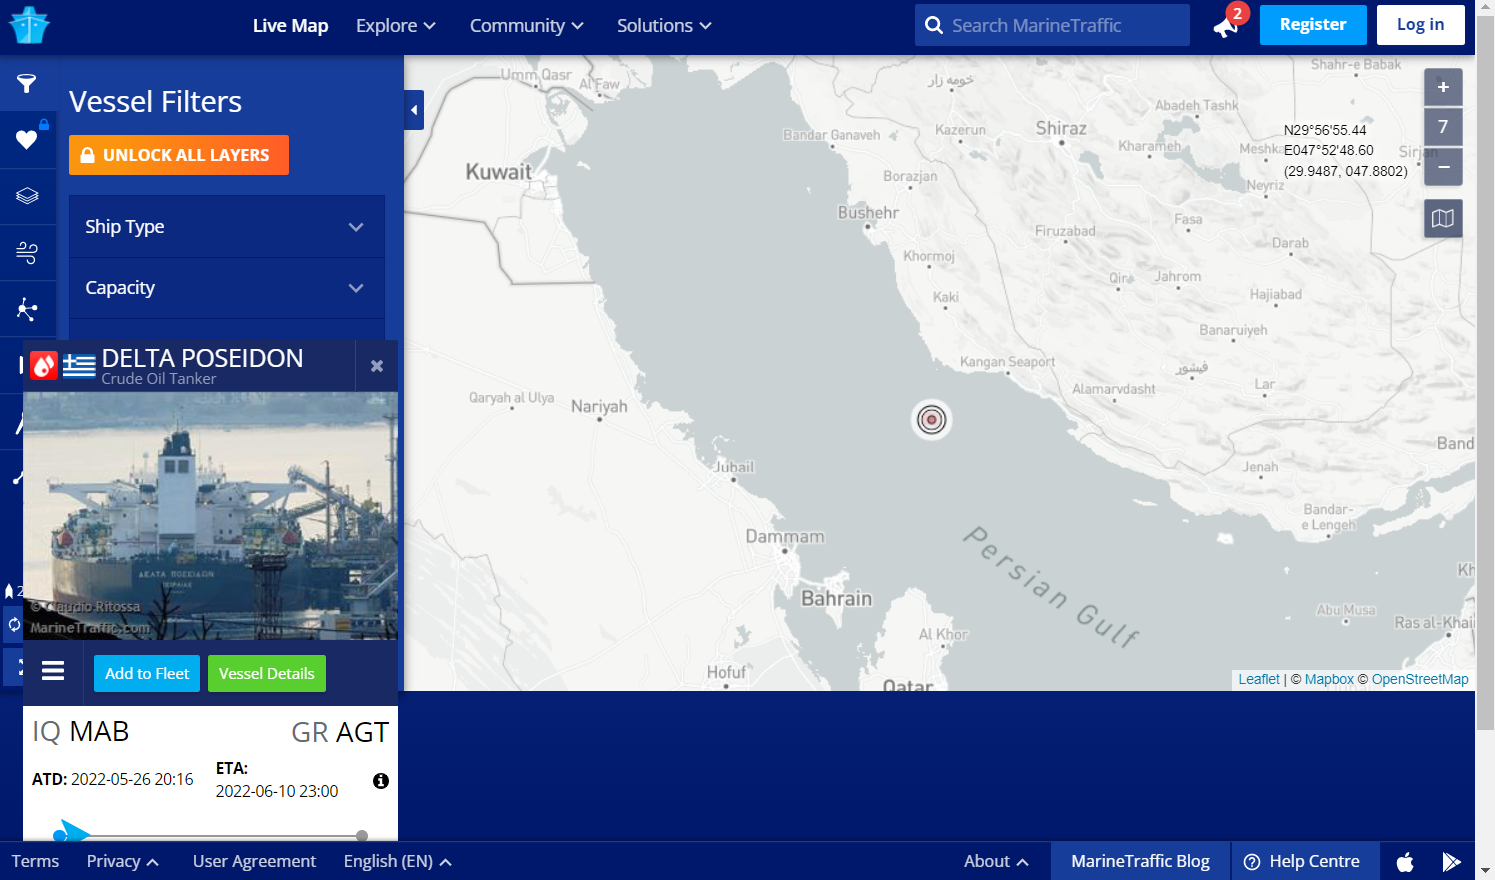
Task: Expand the Capacity filter
Action: coord(227,288)
